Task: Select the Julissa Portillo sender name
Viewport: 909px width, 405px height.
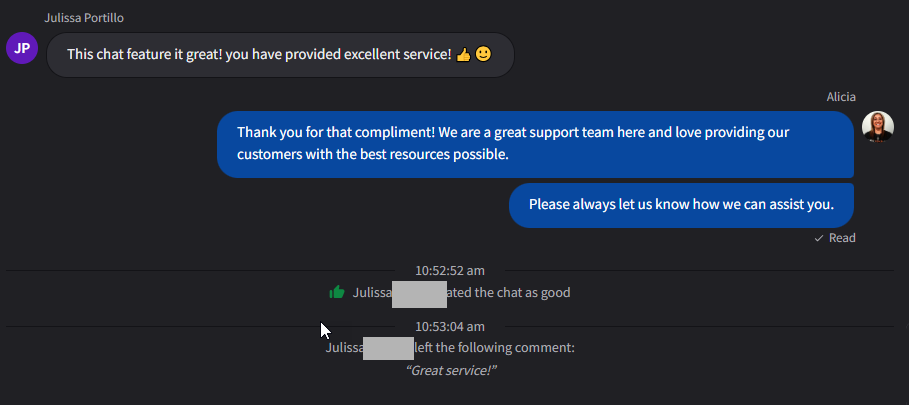Action: point(85,18)
